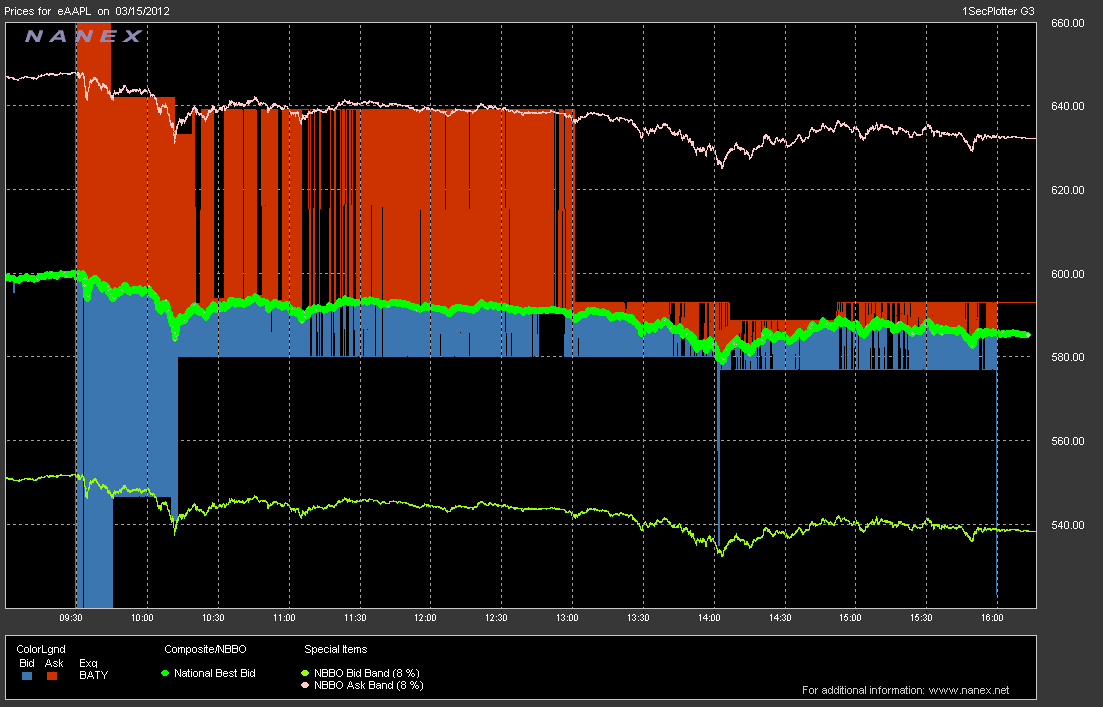Click the 'BATY' exchange label
Image resolution: width=1103 pixels, height=707 pixels.
pos(94,675)
